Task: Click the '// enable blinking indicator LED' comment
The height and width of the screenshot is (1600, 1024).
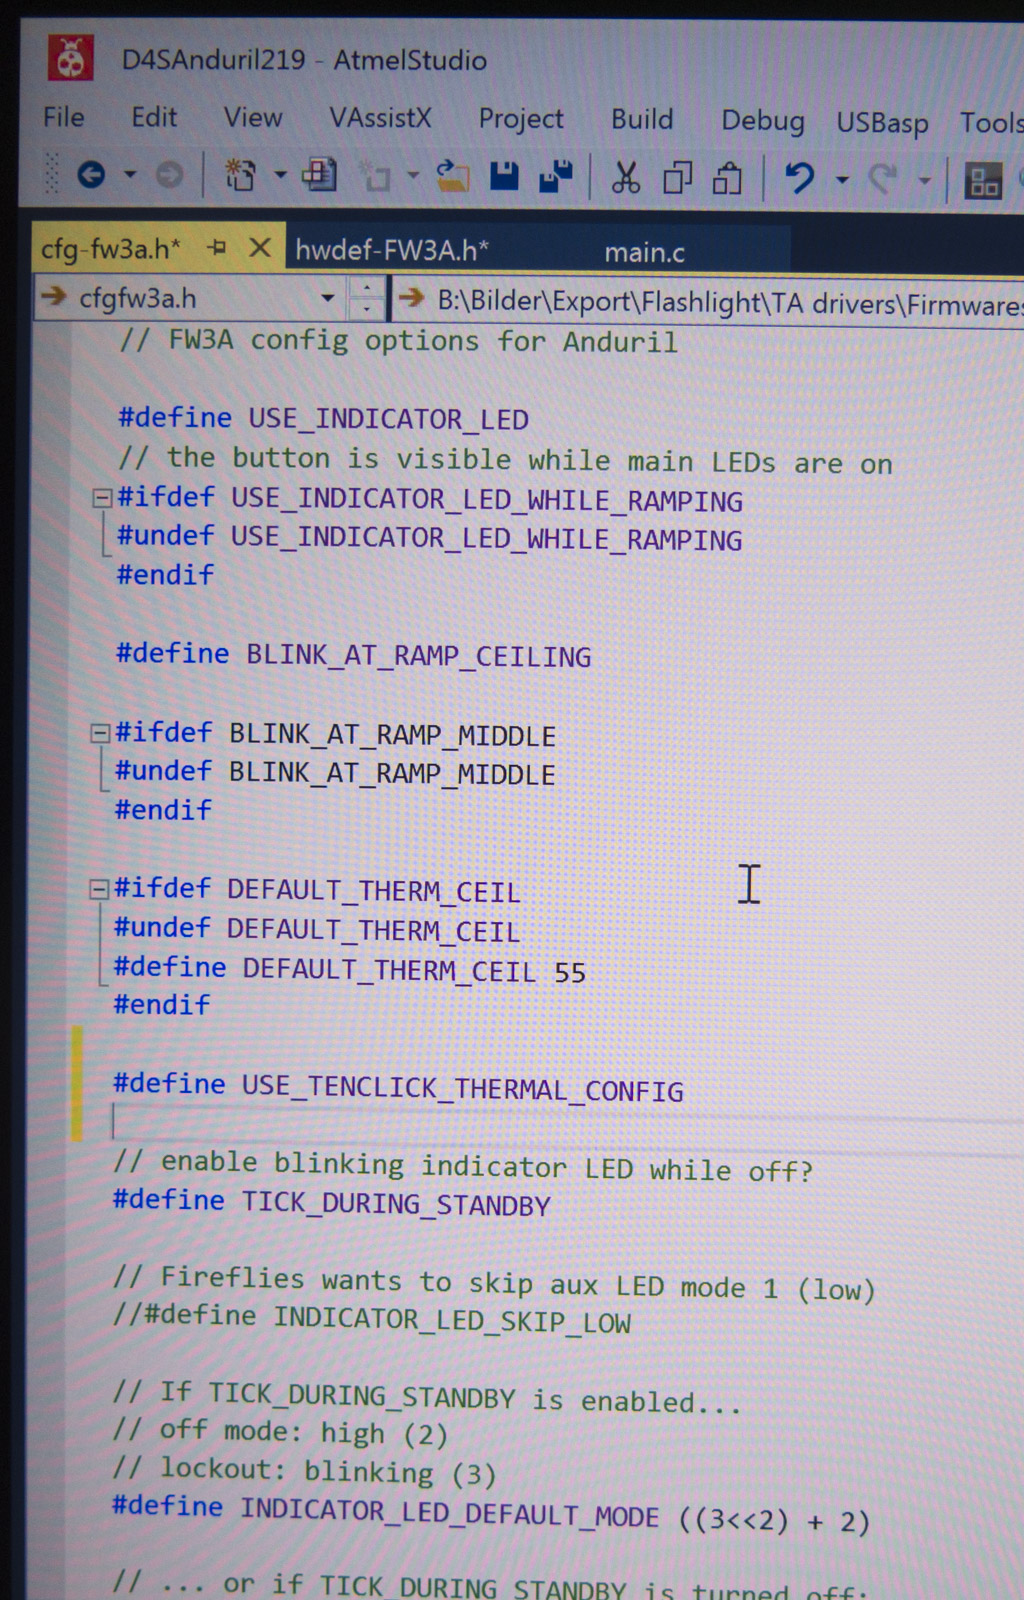Action: pos(463,1165)
